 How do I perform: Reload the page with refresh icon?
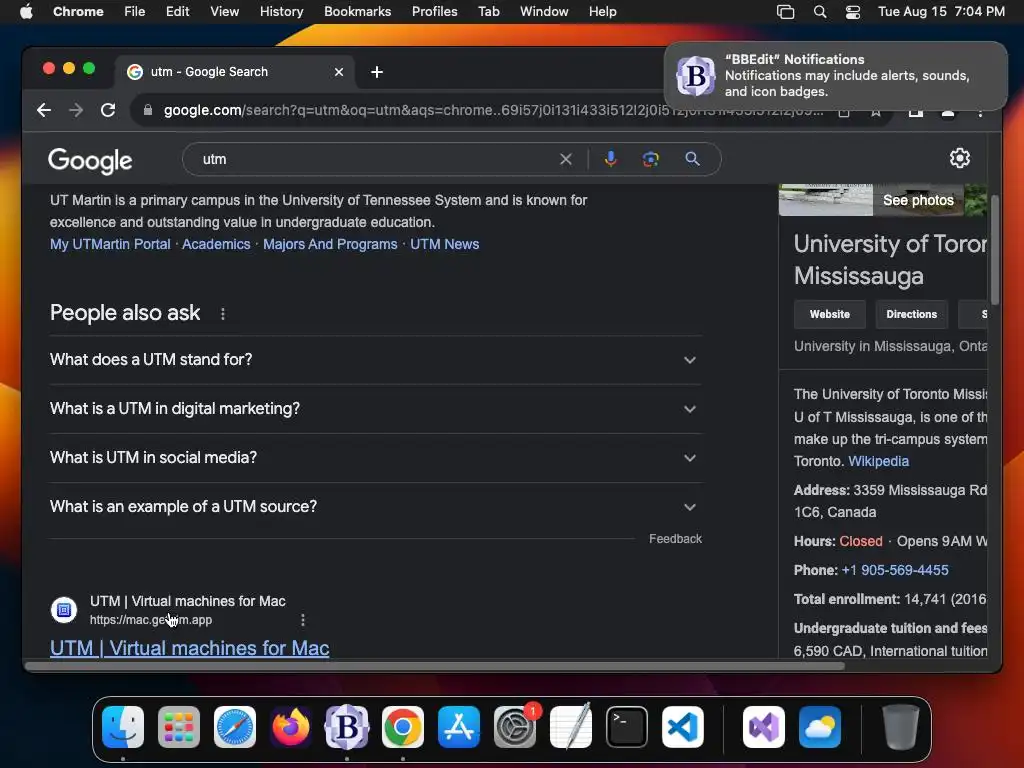click(108, 110)
